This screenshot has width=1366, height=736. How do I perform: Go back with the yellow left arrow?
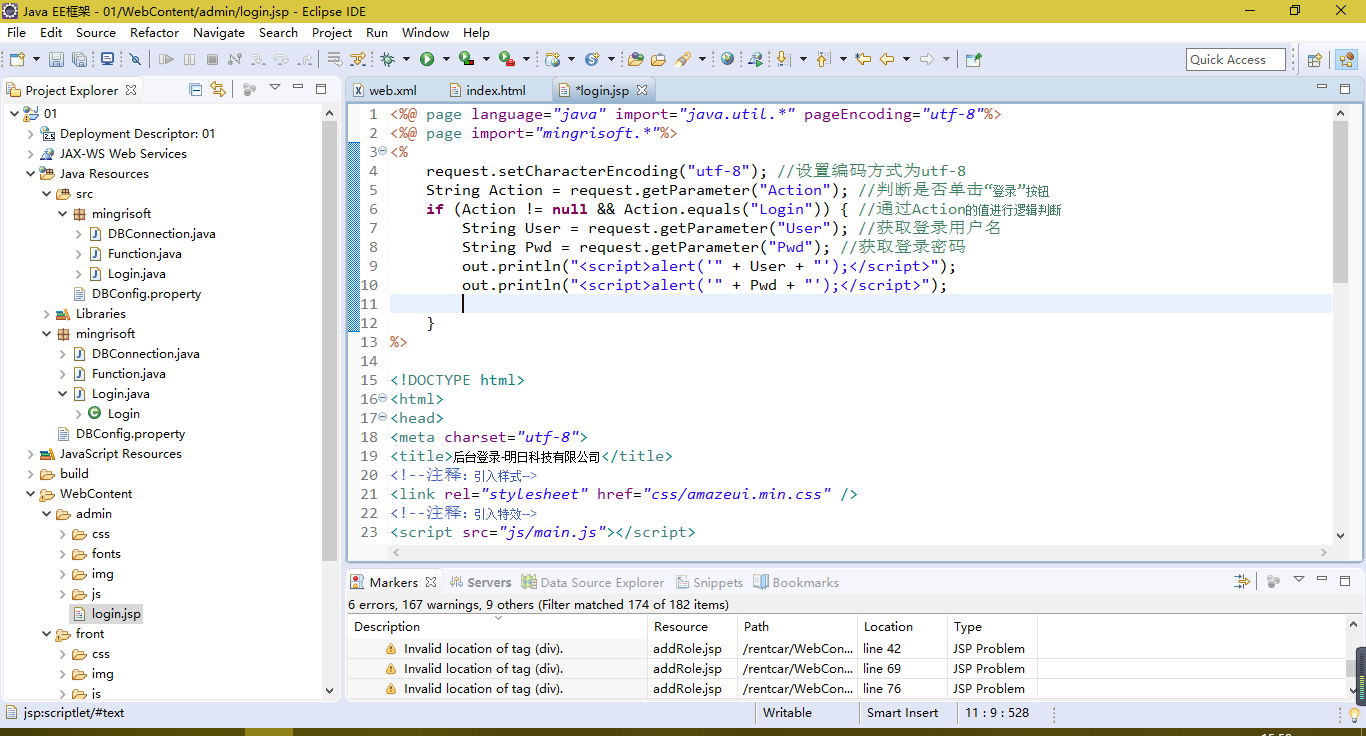coord(887,60)
